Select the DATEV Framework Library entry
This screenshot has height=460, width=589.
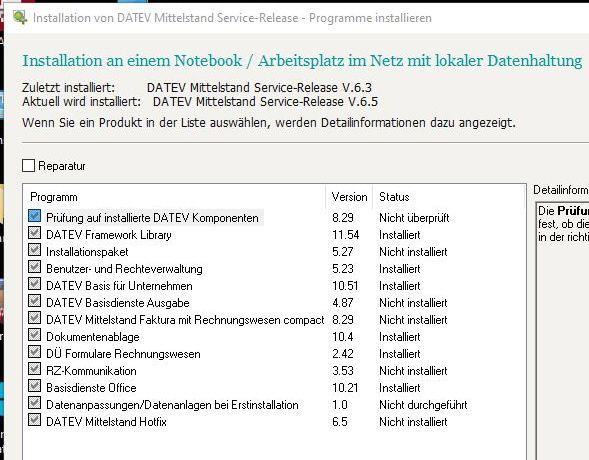click(109, 235)
